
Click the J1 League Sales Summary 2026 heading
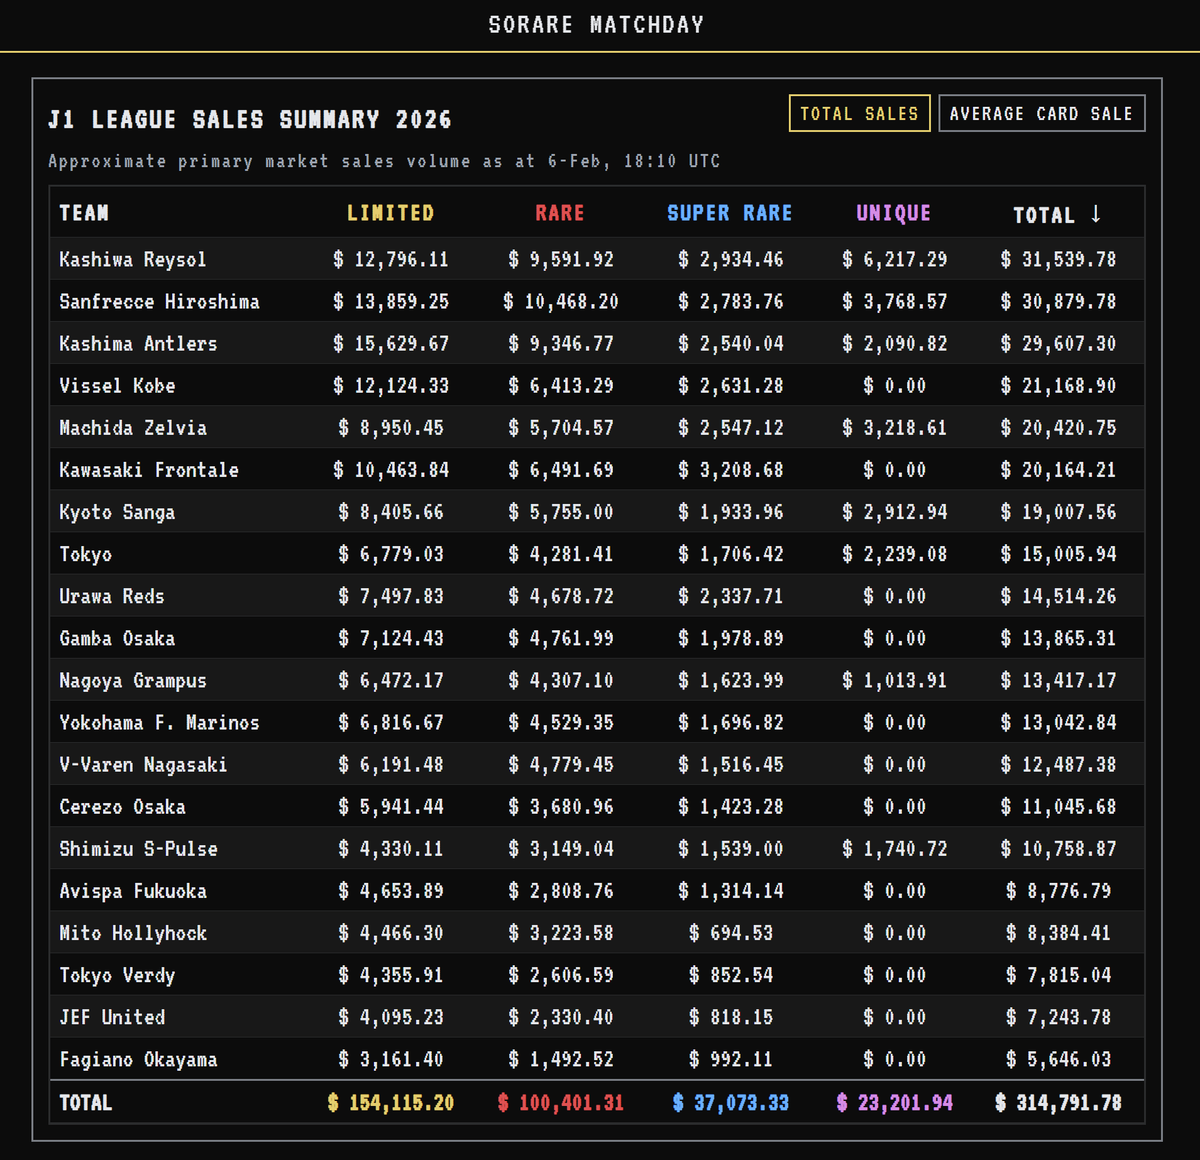click(250, 120)
